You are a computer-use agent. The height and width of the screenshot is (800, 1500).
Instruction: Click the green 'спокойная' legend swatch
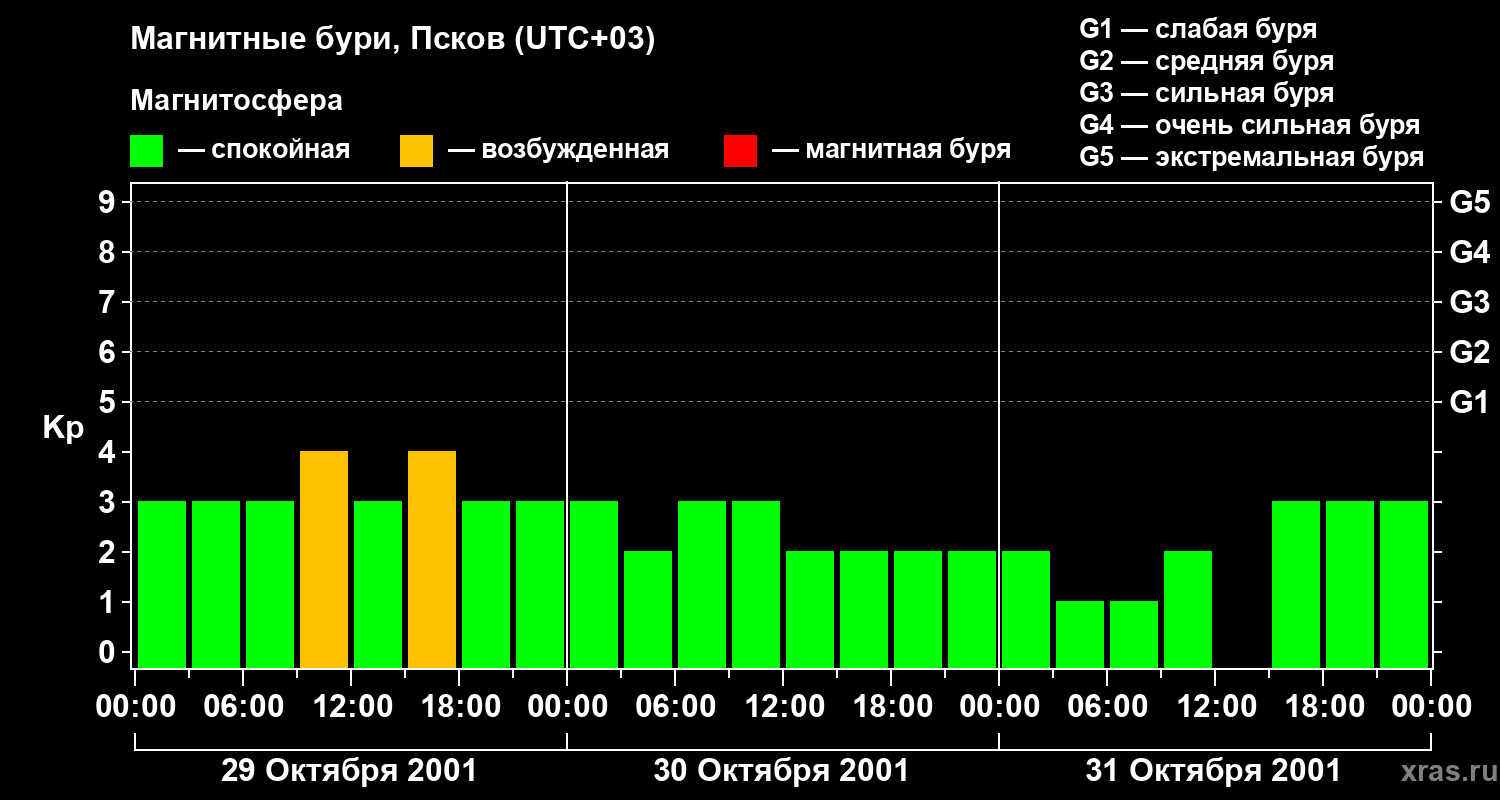click(x=147, y=151)
